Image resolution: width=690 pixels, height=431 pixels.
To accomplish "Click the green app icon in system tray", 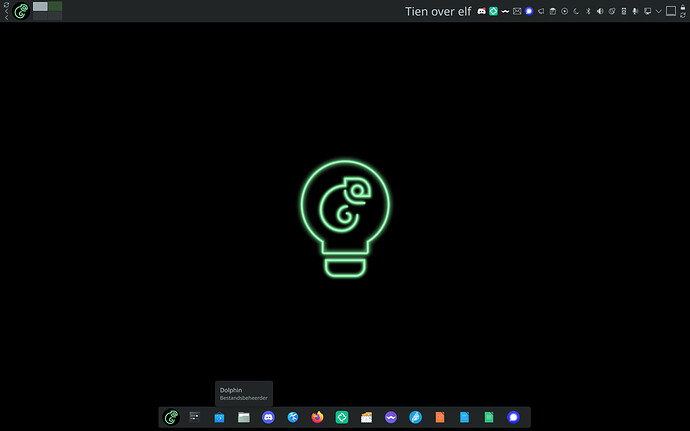I will pos(493,11).
